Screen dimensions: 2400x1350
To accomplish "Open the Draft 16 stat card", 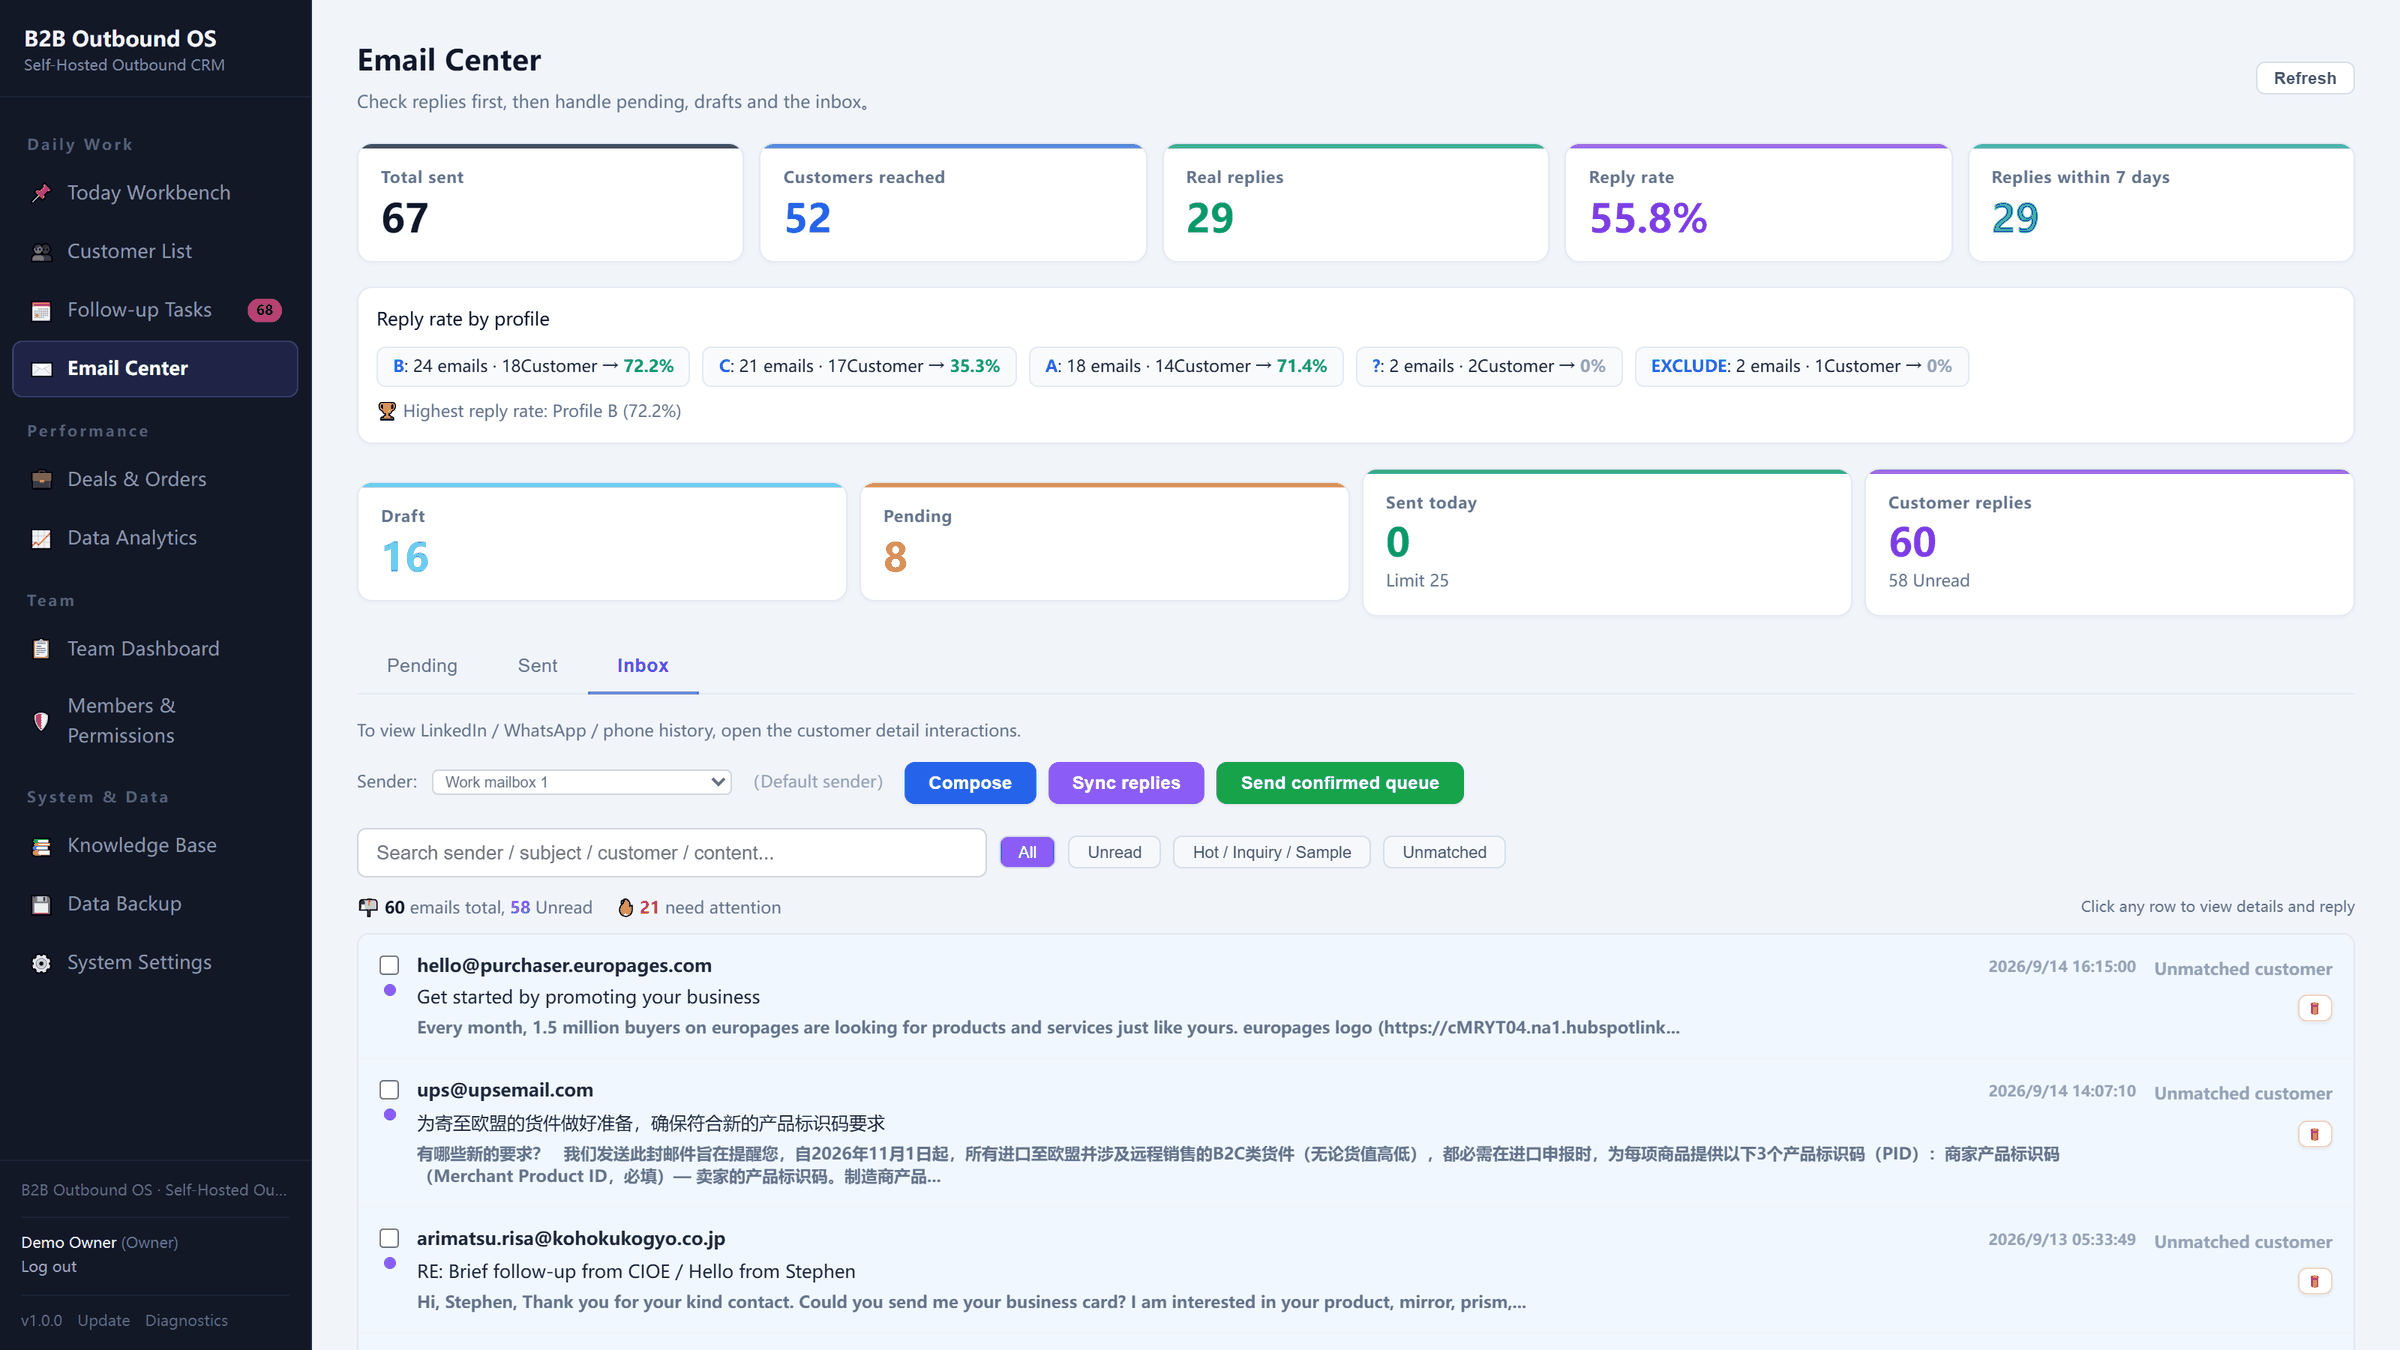I will click(602, 542).
